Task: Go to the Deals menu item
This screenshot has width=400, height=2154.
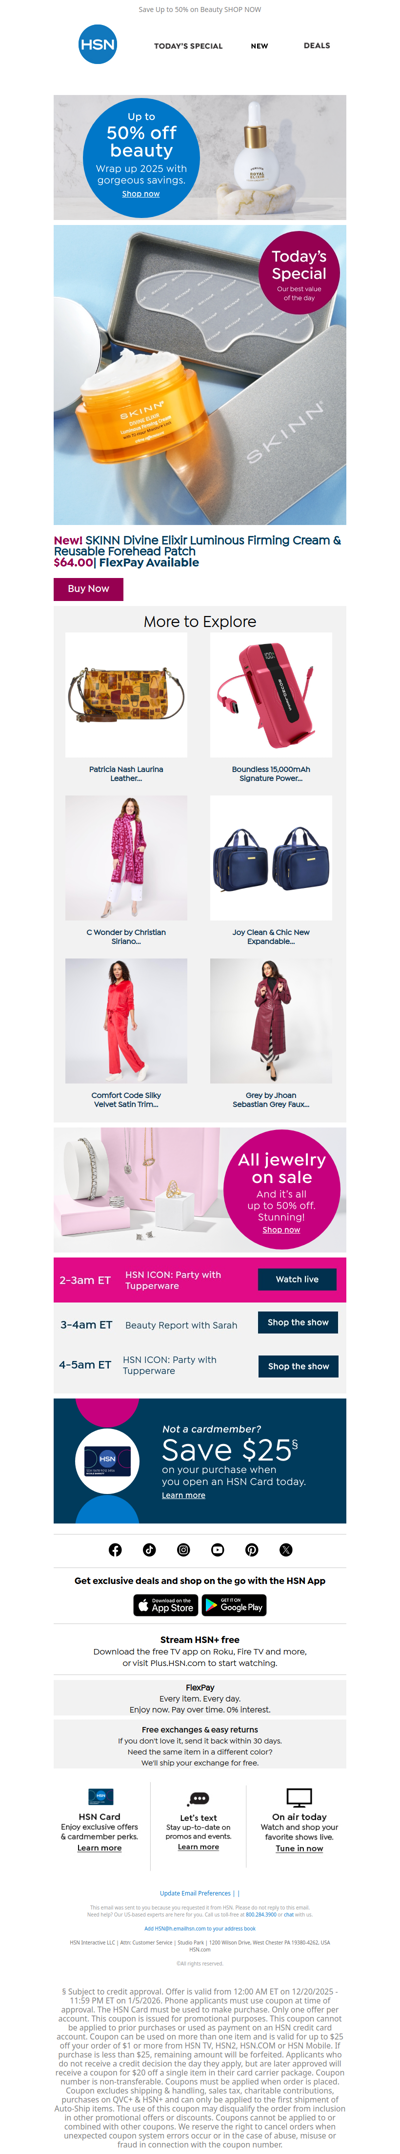Action: [x=317, y=46]
